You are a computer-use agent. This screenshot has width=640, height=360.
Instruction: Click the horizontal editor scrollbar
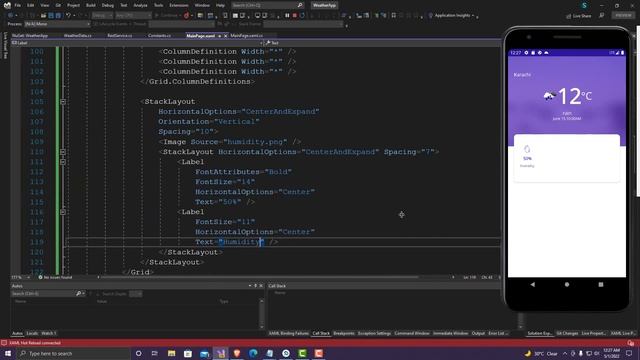pos(259,278)
